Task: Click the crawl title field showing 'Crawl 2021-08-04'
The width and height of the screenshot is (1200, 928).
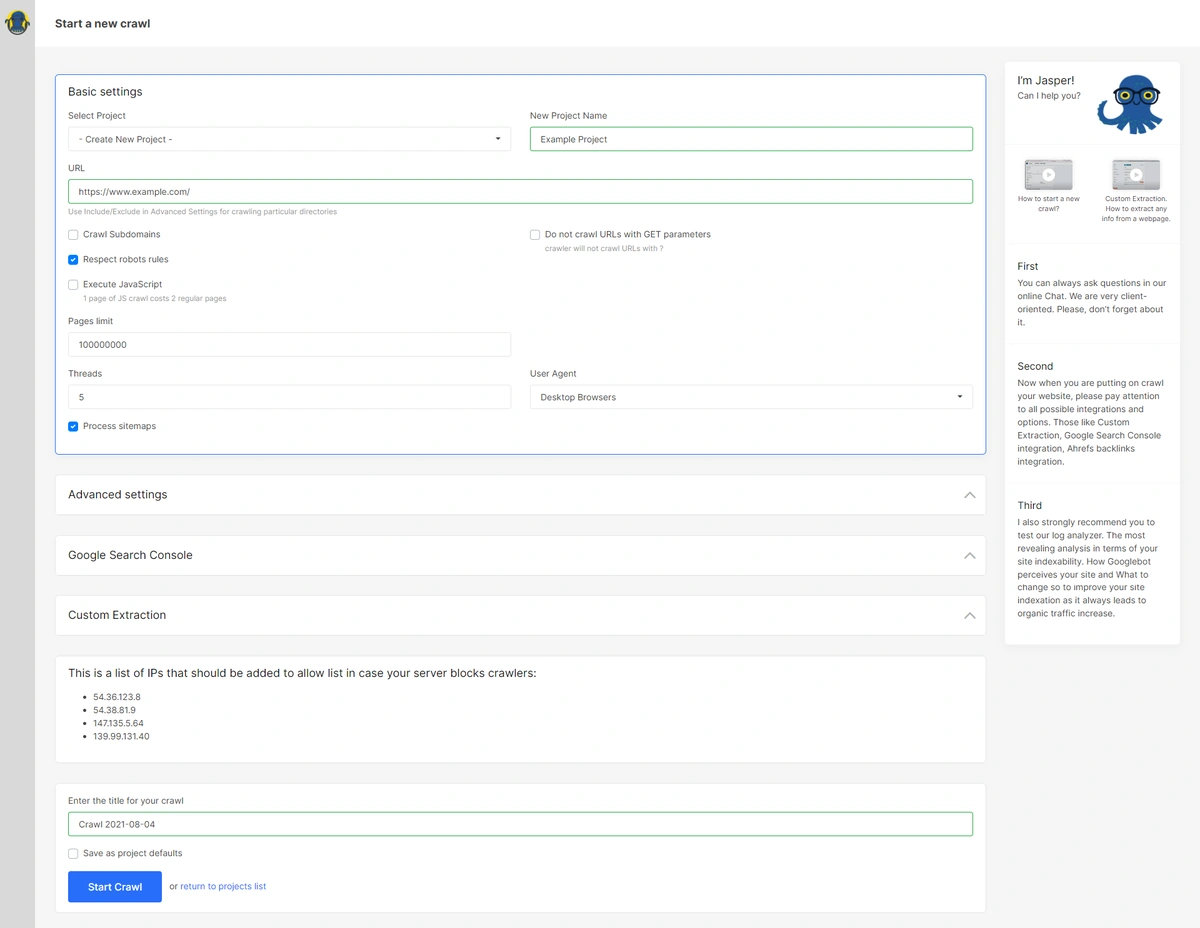Action: 520,823
